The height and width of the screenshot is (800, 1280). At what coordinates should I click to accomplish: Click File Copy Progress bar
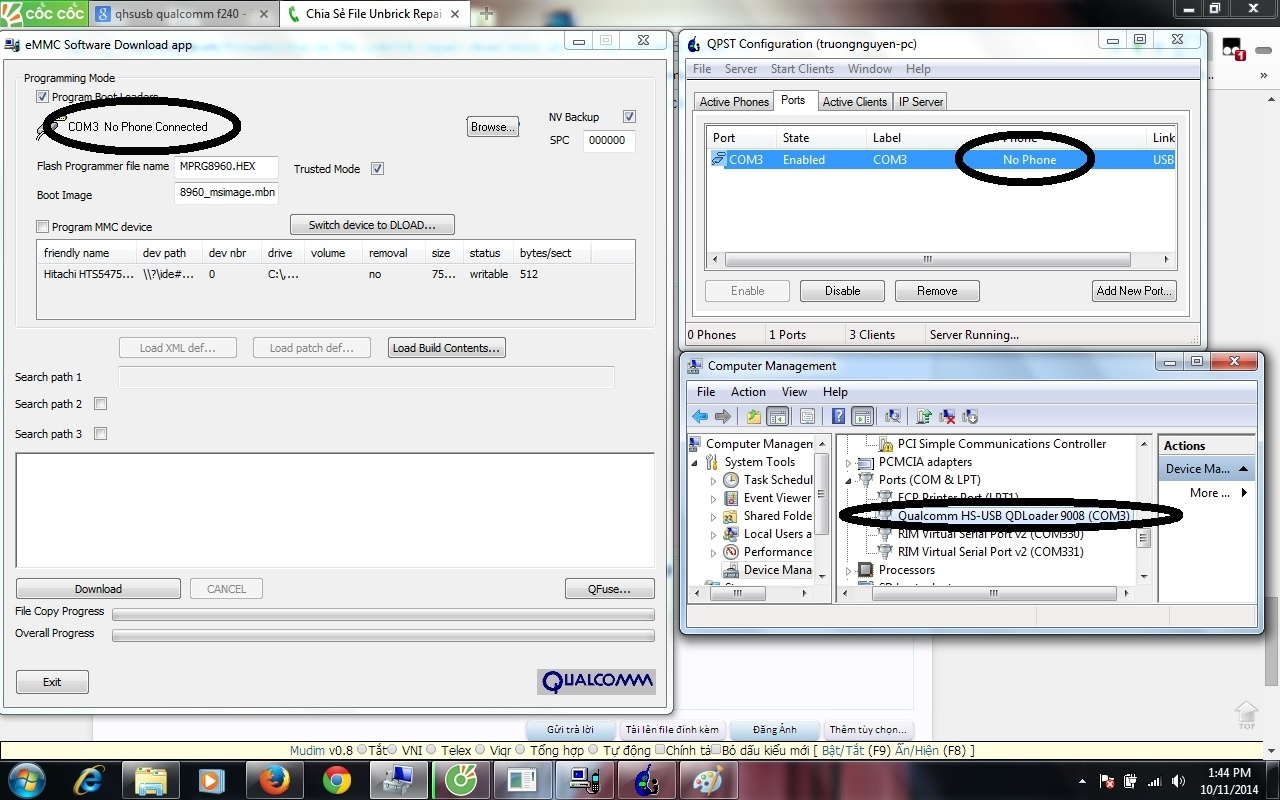[383, 614]
